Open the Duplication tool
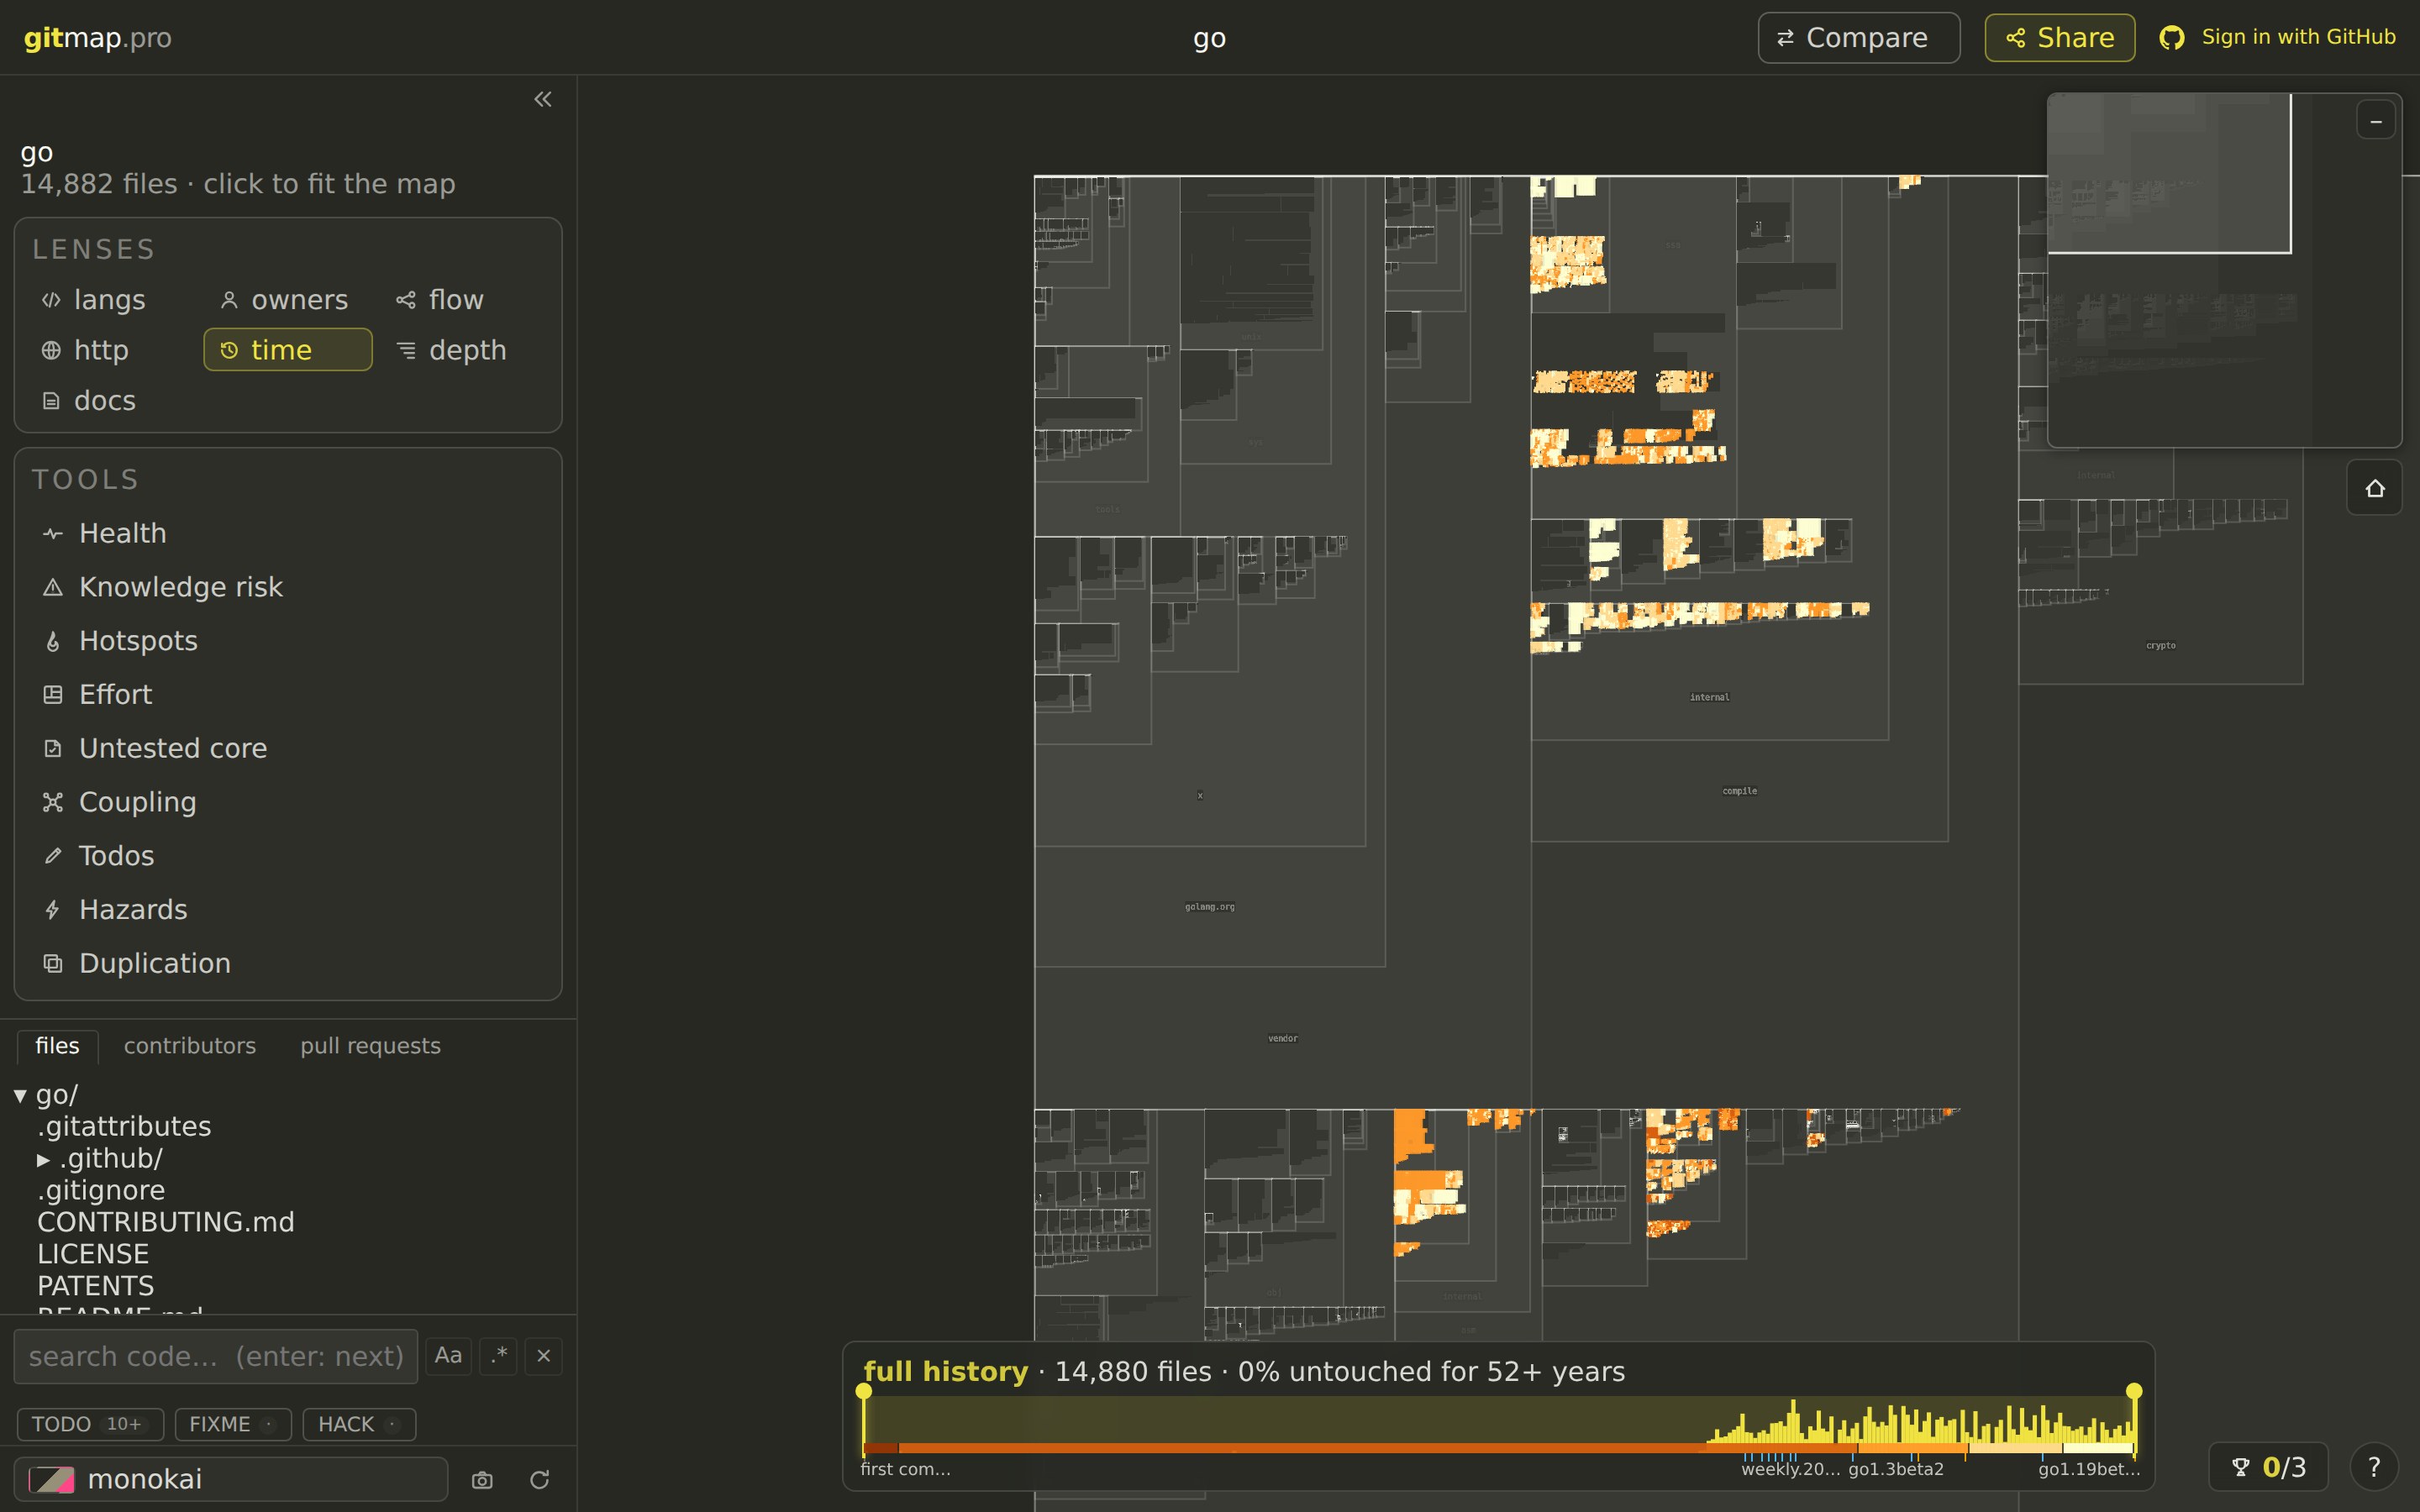This screenshot has height=1512, width=2420. pos(288,963)
